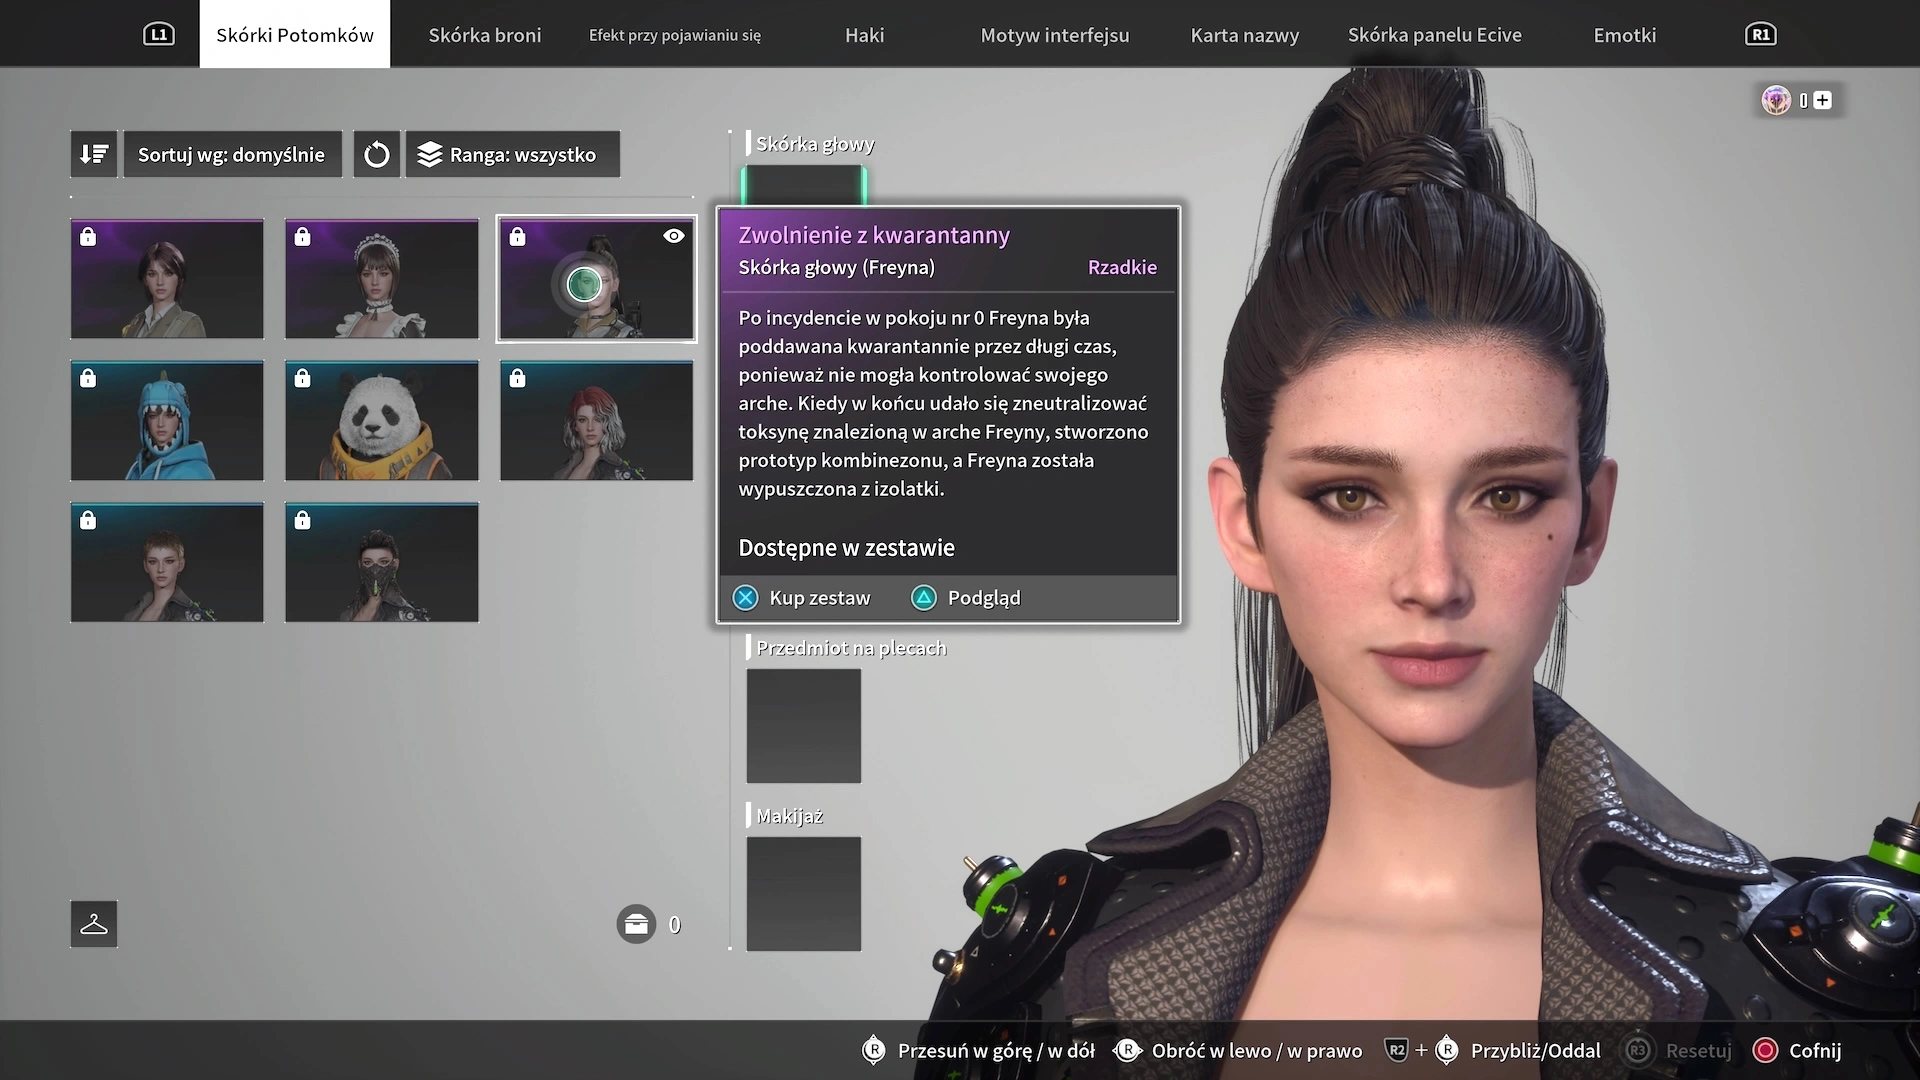
Task: Click lock icon on face mask skin
Action: [x=303, y=520]
